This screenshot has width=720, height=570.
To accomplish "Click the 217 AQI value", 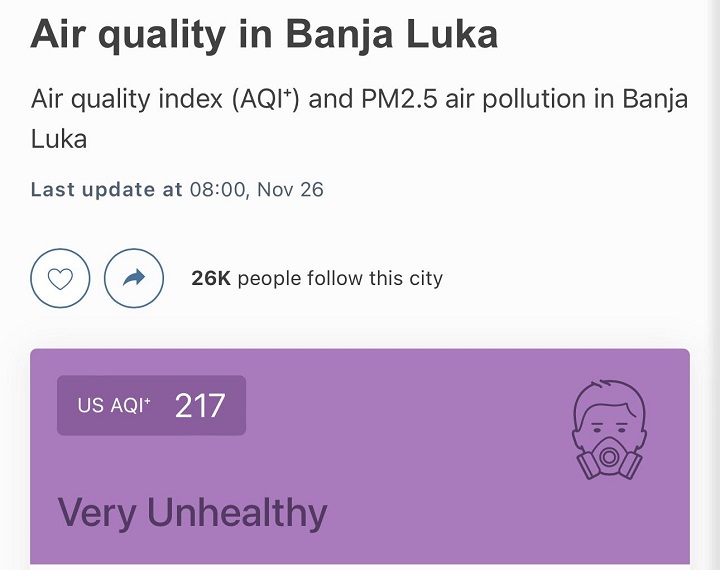I will (200, 406).
